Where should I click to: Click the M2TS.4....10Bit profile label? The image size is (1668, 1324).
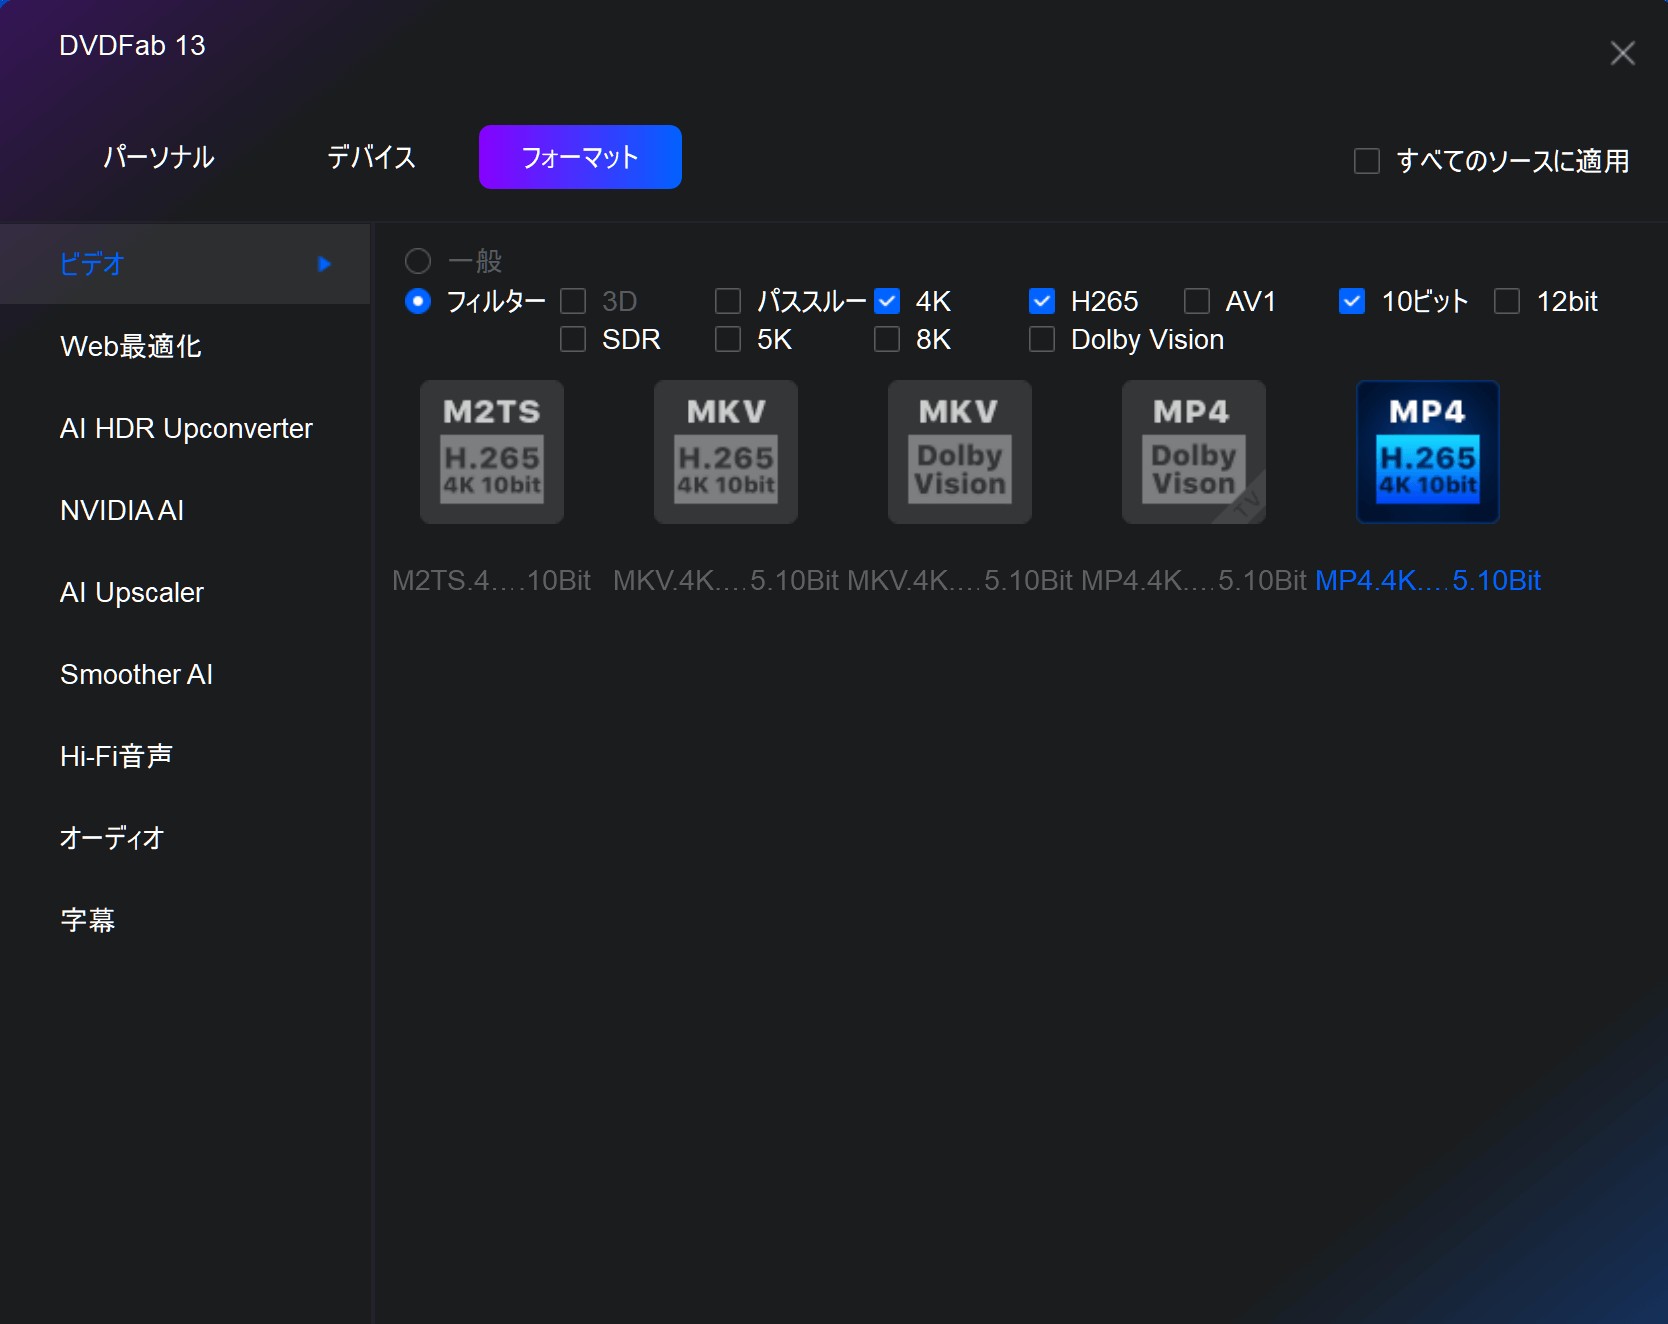[x=491, y=580]
